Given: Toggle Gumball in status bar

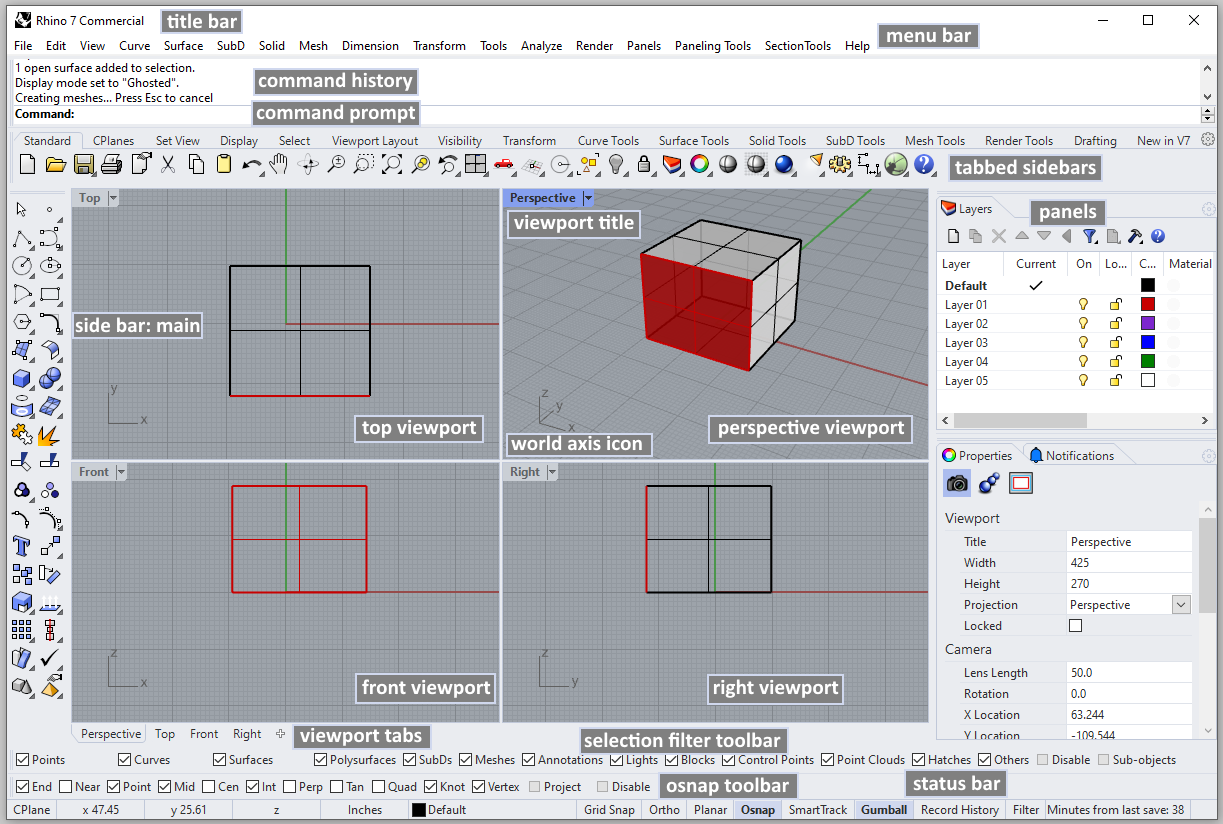Looking at the screenshot, I should tap(884, 810).
